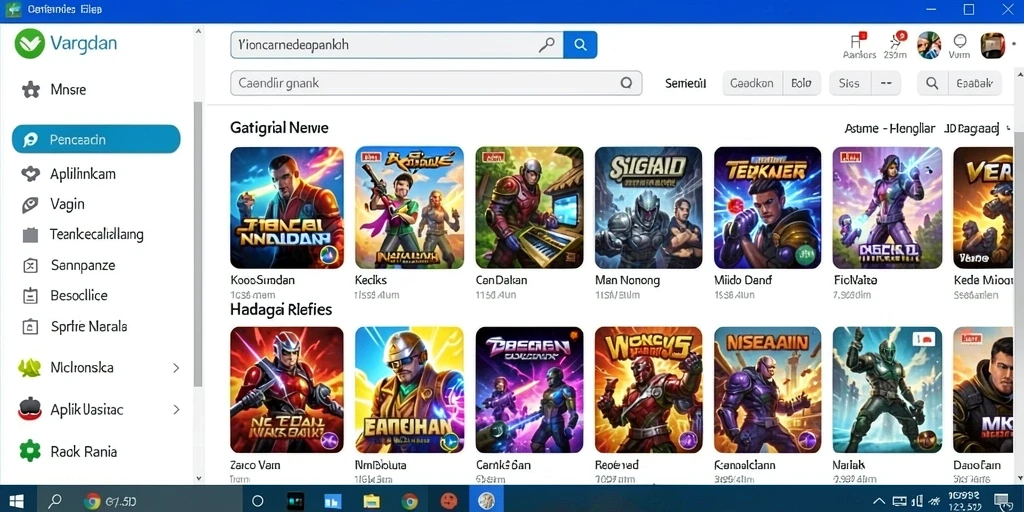Viewport: 1024px width, 512px height.
Task: Open Windows Start menu button
Action: (16, 501)
